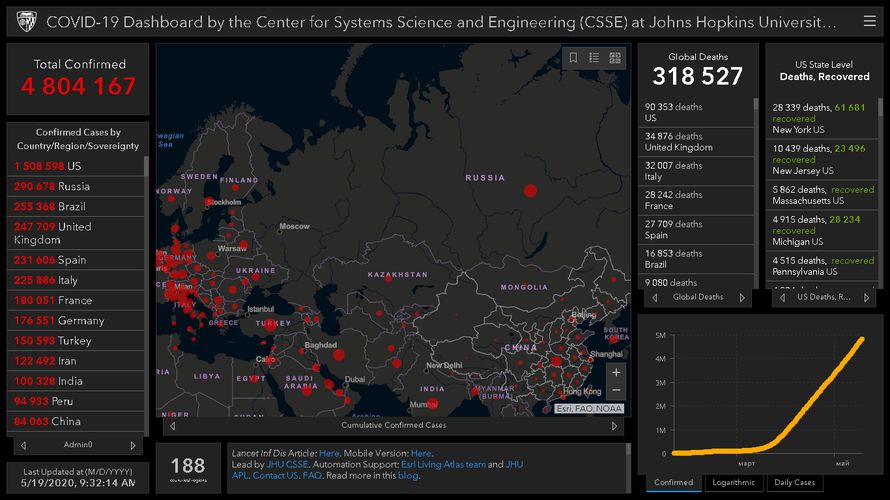Open the FAQ link

312,476
